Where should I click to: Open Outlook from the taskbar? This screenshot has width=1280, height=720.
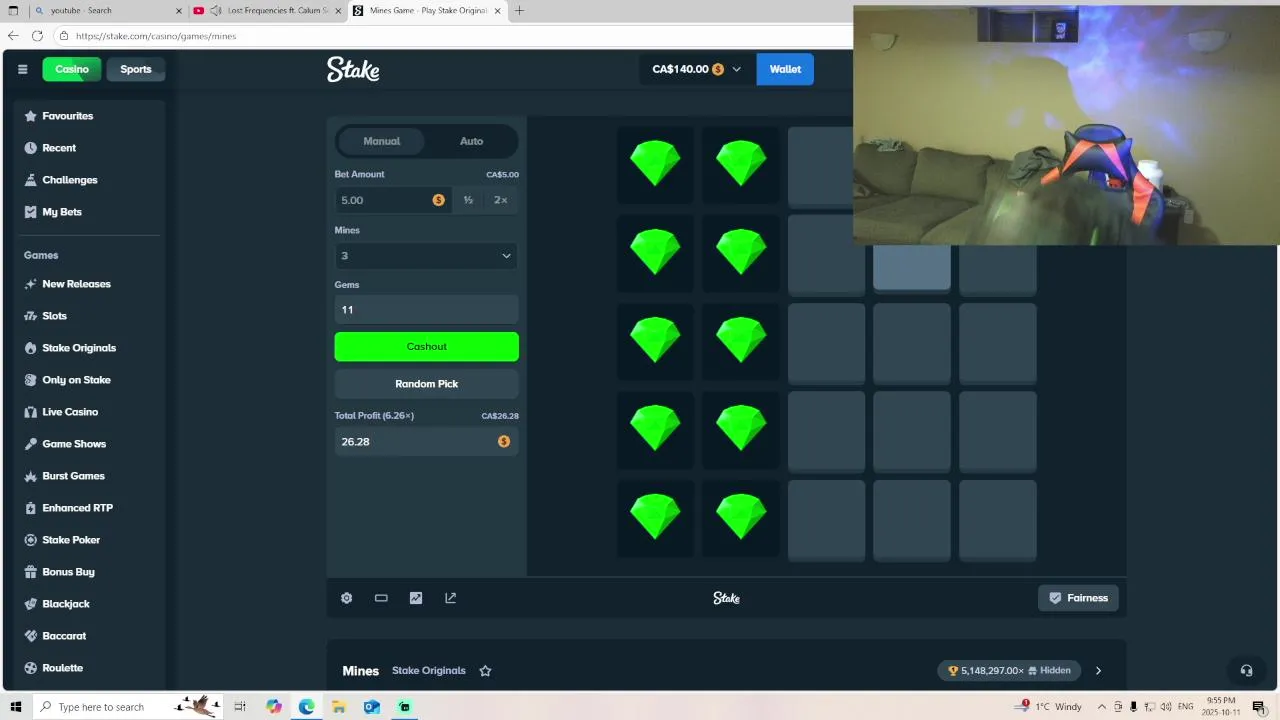pyautogui.click(x=372, y=706)
